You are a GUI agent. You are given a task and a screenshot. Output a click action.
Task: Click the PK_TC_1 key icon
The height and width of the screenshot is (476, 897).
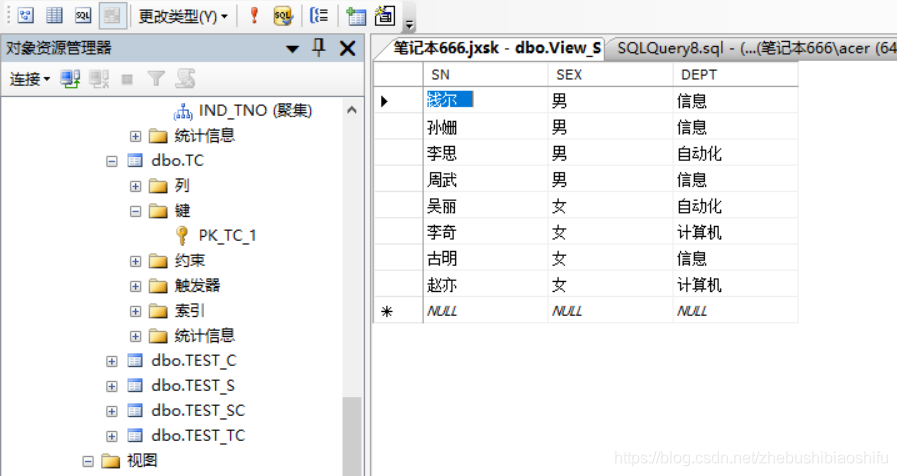[182, 235]
